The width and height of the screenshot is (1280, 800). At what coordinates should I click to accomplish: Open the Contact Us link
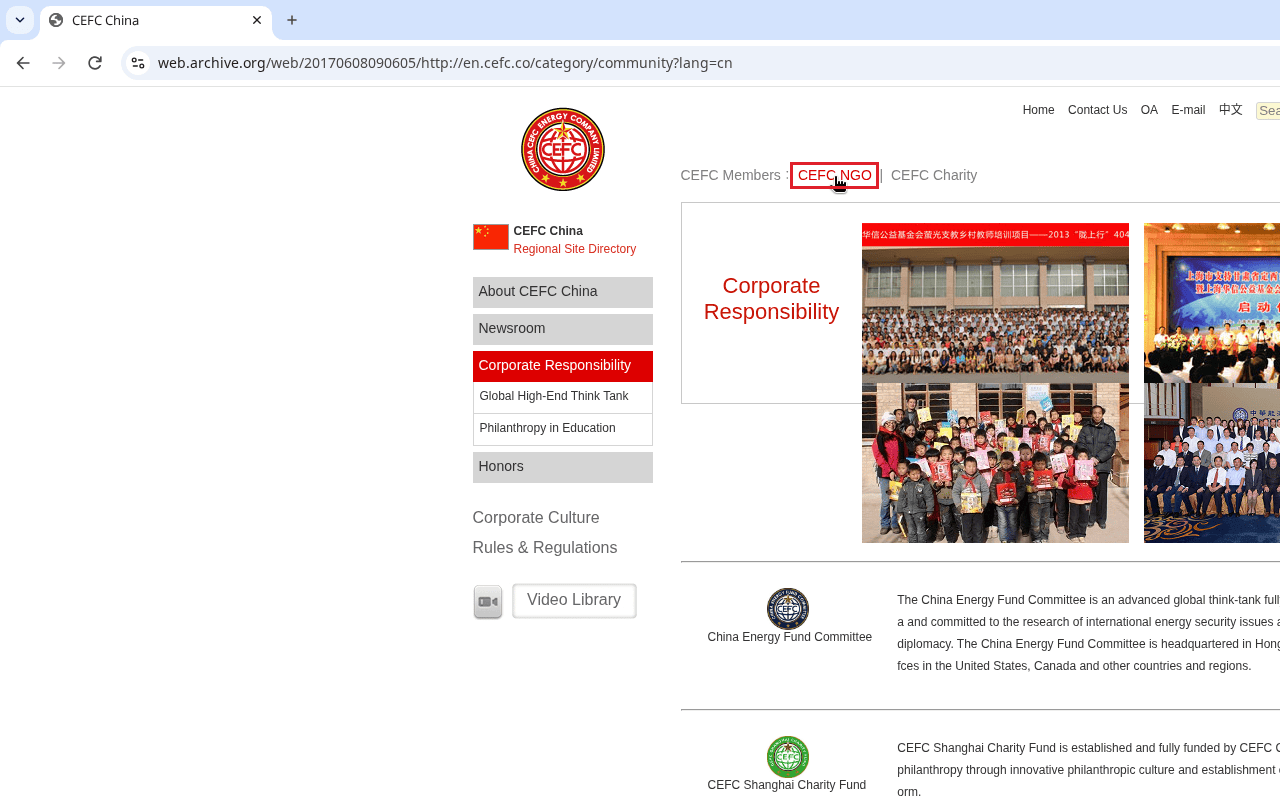[1097, 110]
